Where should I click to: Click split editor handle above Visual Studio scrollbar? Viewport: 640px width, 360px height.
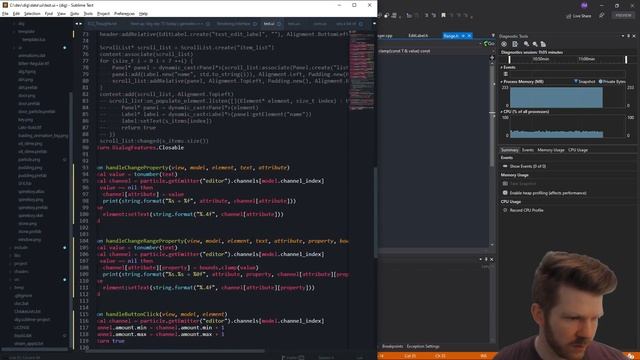[x=492, y=58]
